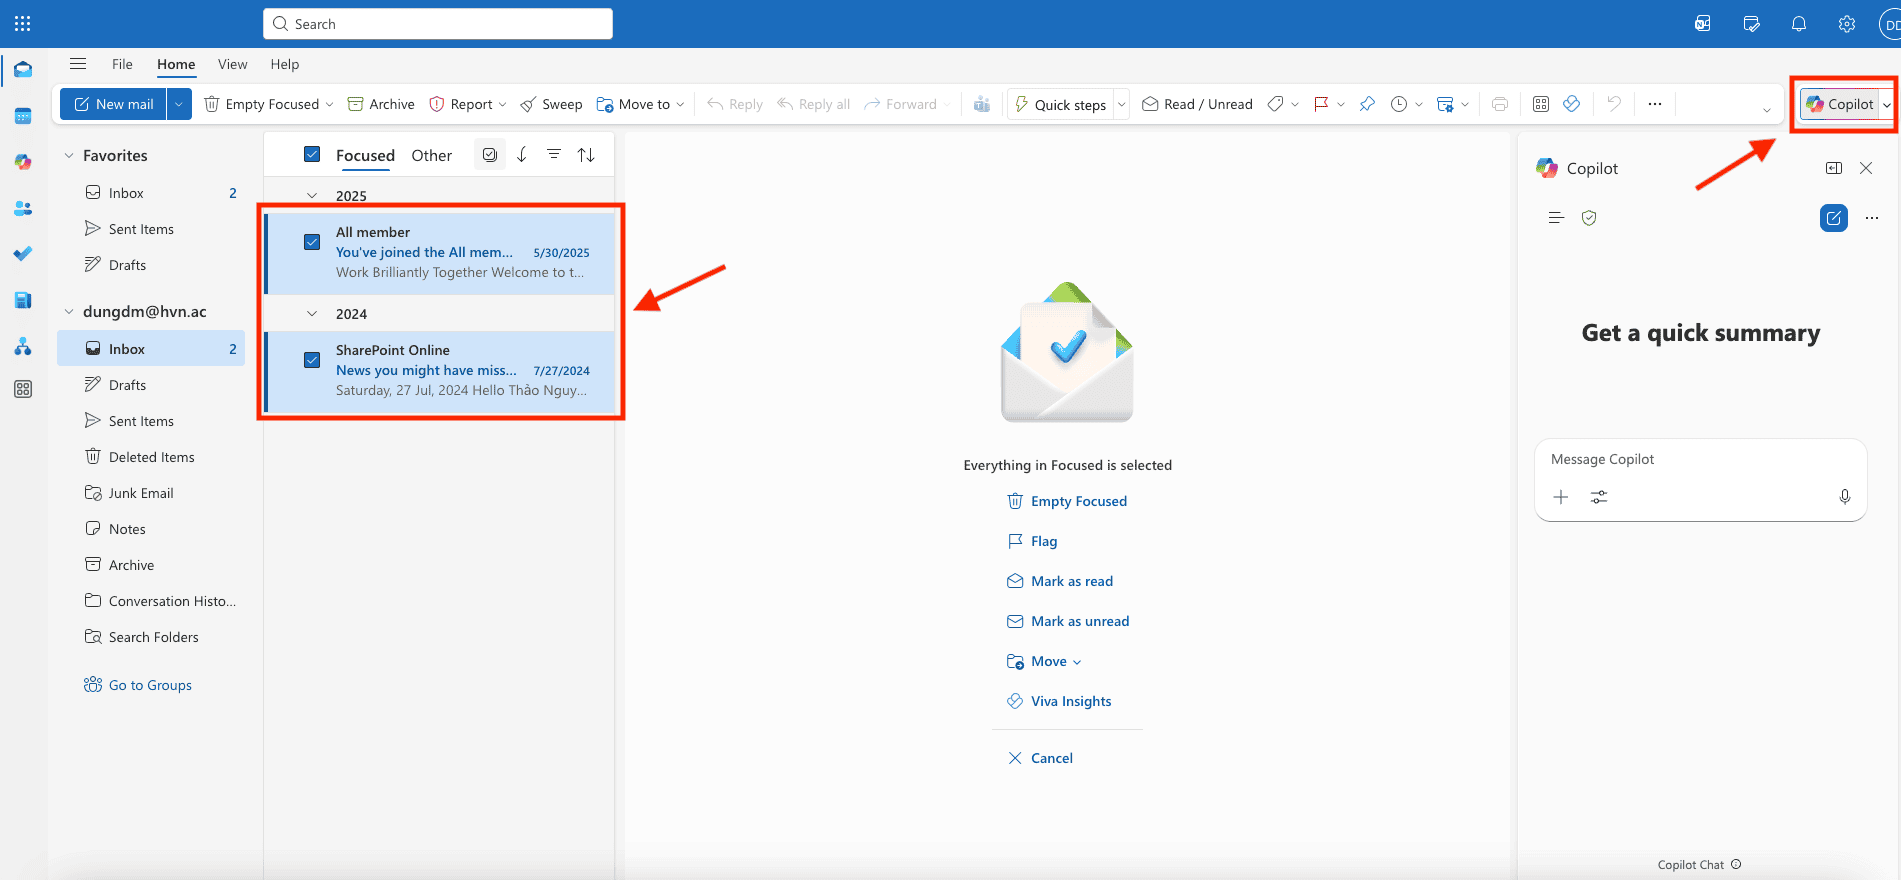Screen dimensions: 1901x880
Task: Uncheck the All member email checkbox
Action: [x=312, y=242]
